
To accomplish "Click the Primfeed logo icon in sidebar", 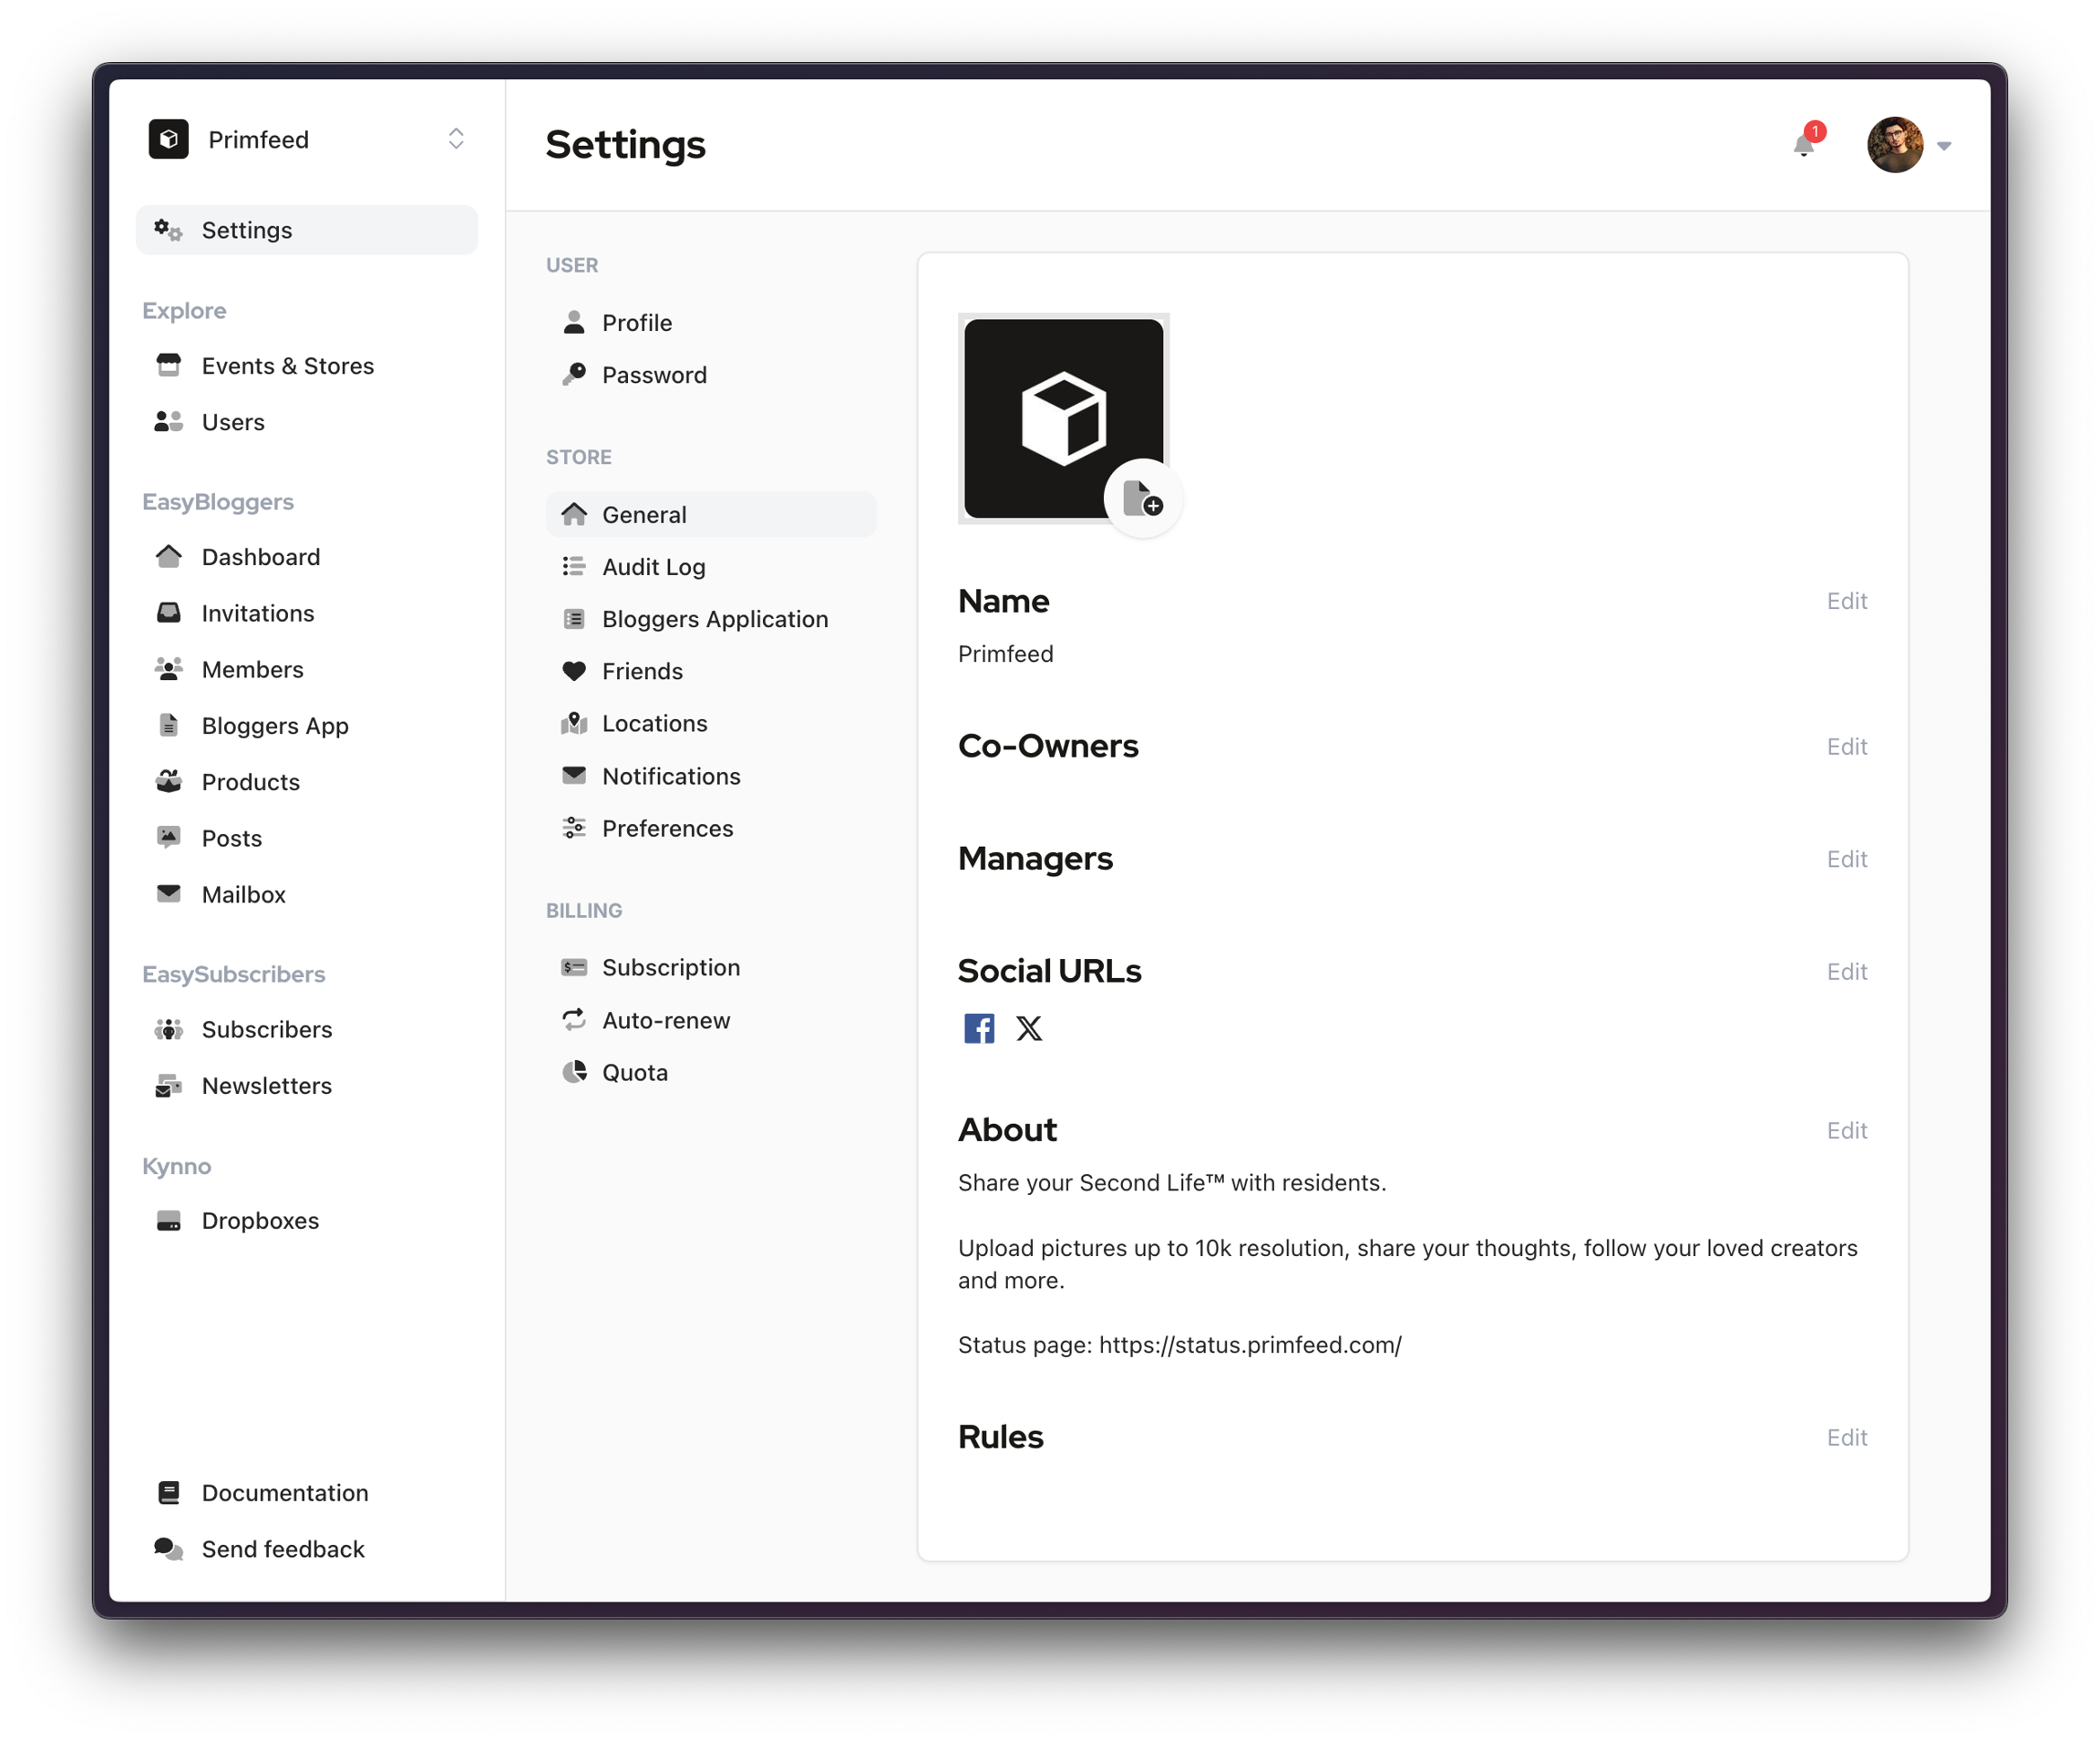I will (x=169, y=139).
